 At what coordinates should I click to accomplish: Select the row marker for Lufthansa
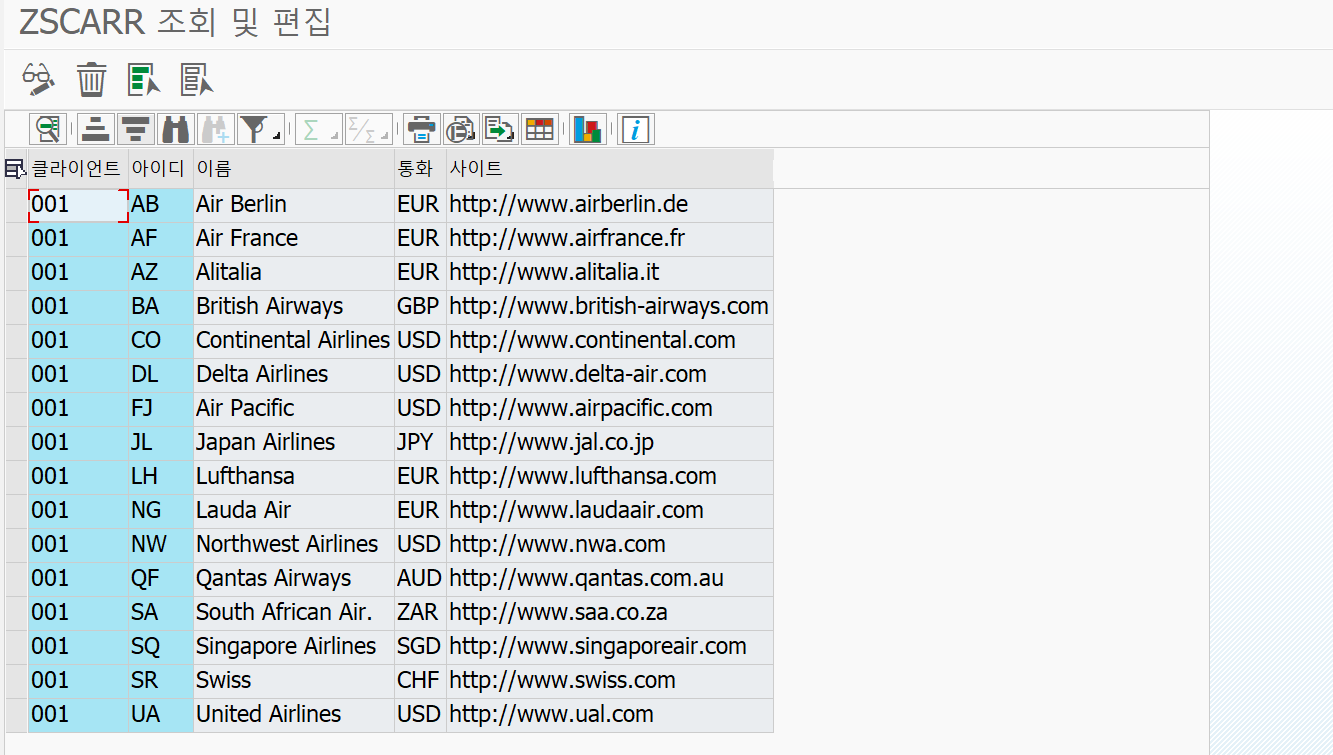(x=16, y=477)
